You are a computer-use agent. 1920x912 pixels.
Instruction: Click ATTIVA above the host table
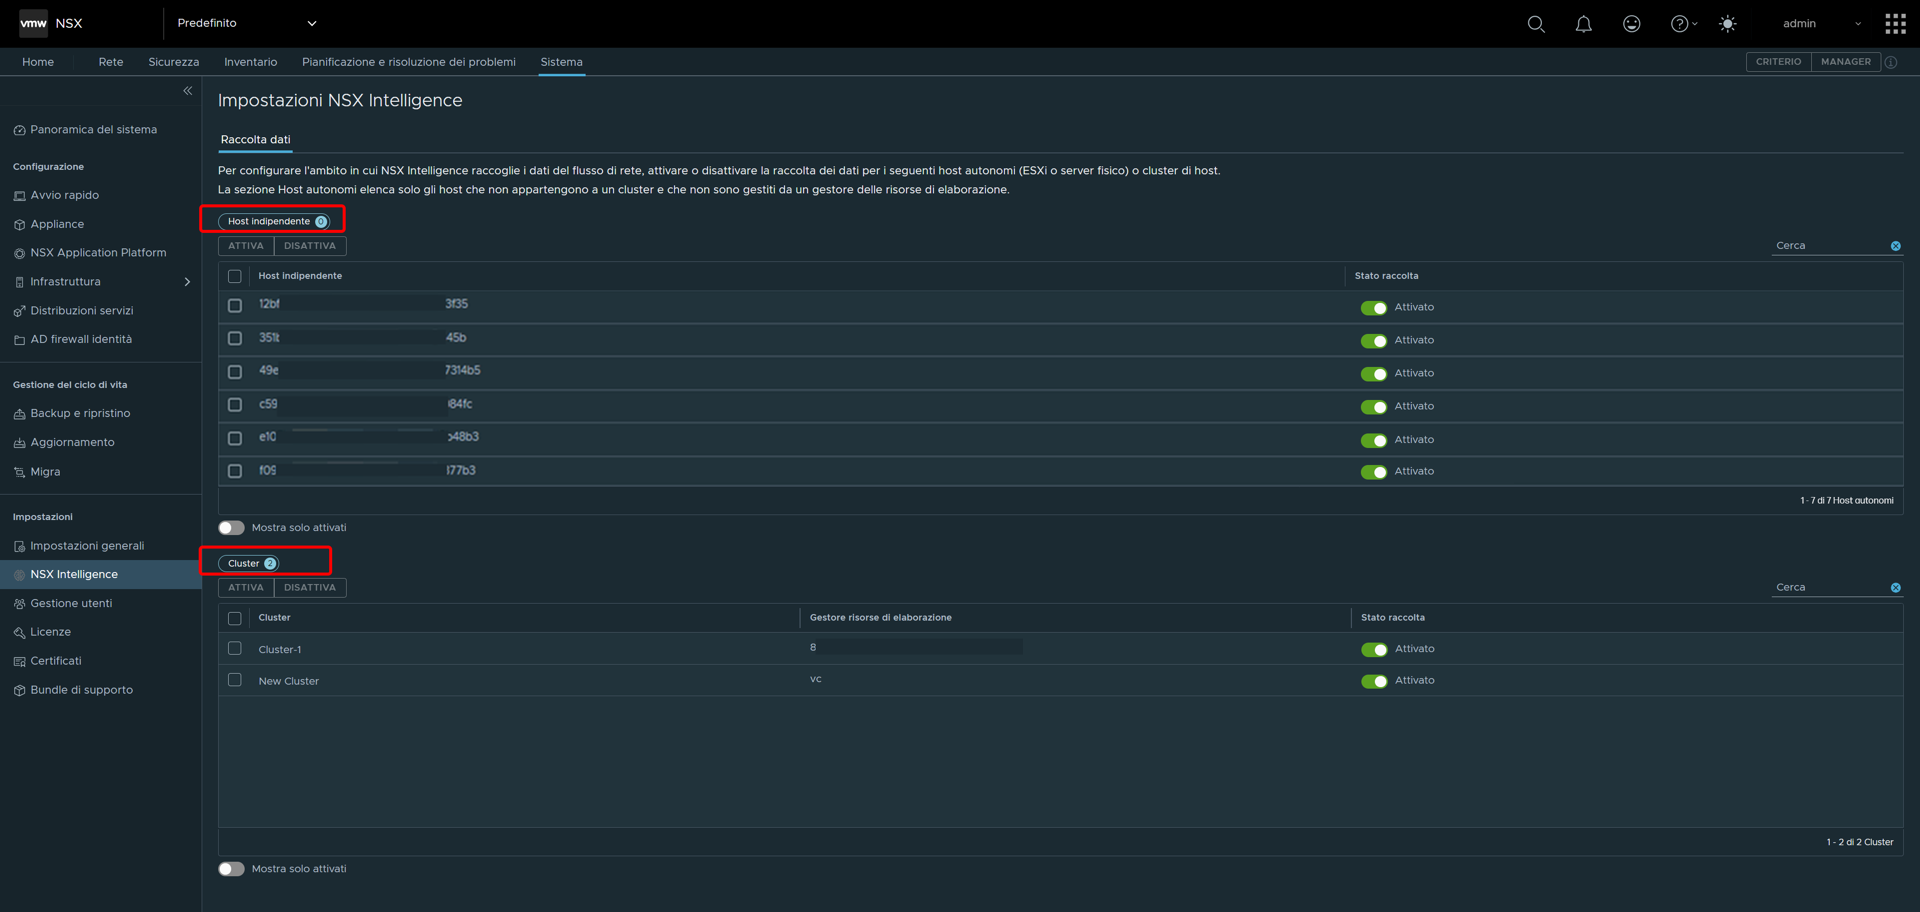point(246,246)
